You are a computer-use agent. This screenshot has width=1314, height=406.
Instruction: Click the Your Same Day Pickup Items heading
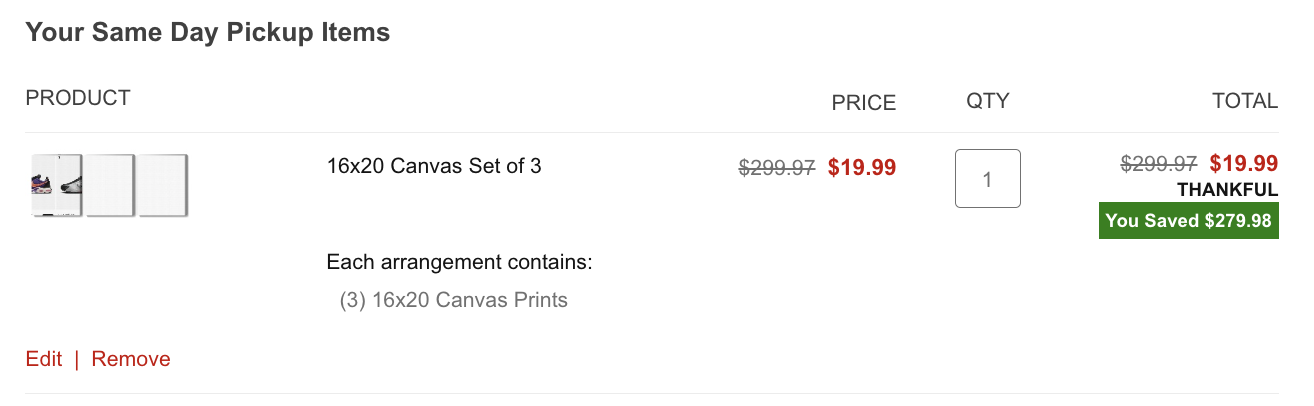point(207,33)
